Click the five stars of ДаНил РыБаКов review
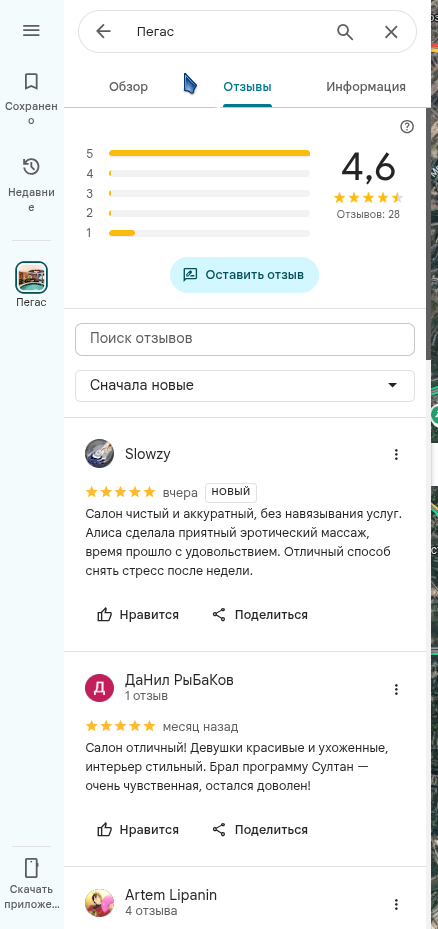 tap(120, 726)
